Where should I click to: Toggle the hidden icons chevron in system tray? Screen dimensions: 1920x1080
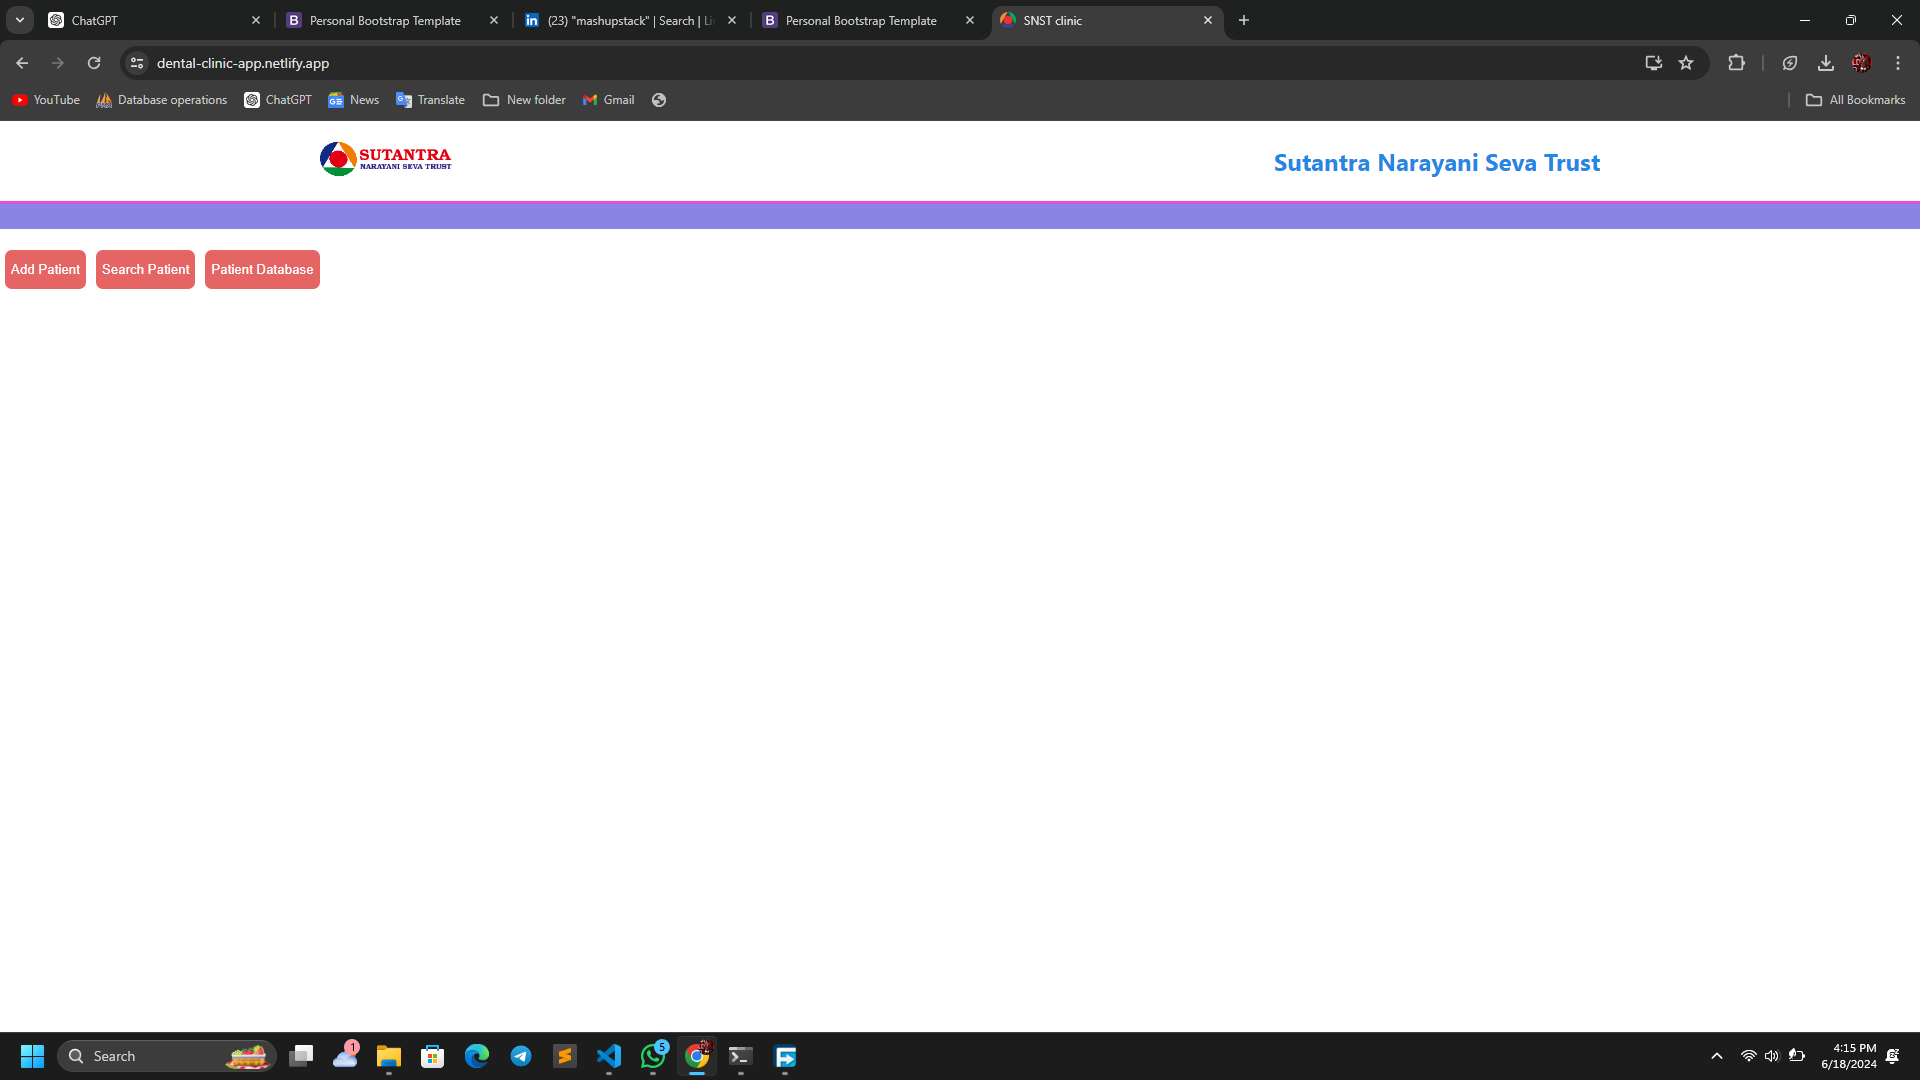click(x=1716, y=1055)
